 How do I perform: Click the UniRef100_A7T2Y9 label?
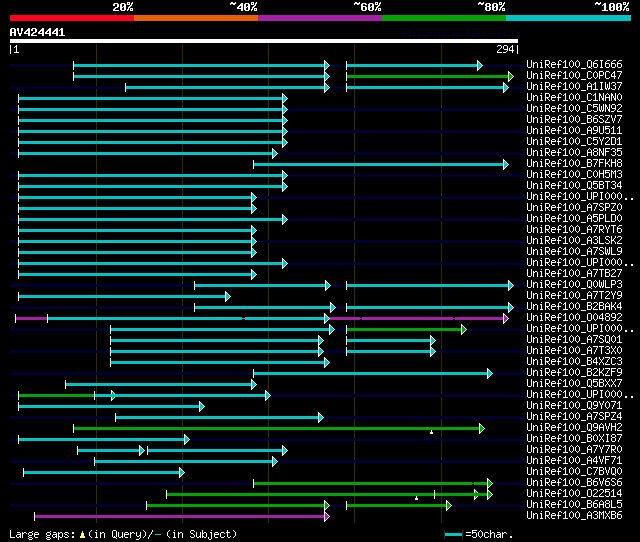[x=574, y=295]
